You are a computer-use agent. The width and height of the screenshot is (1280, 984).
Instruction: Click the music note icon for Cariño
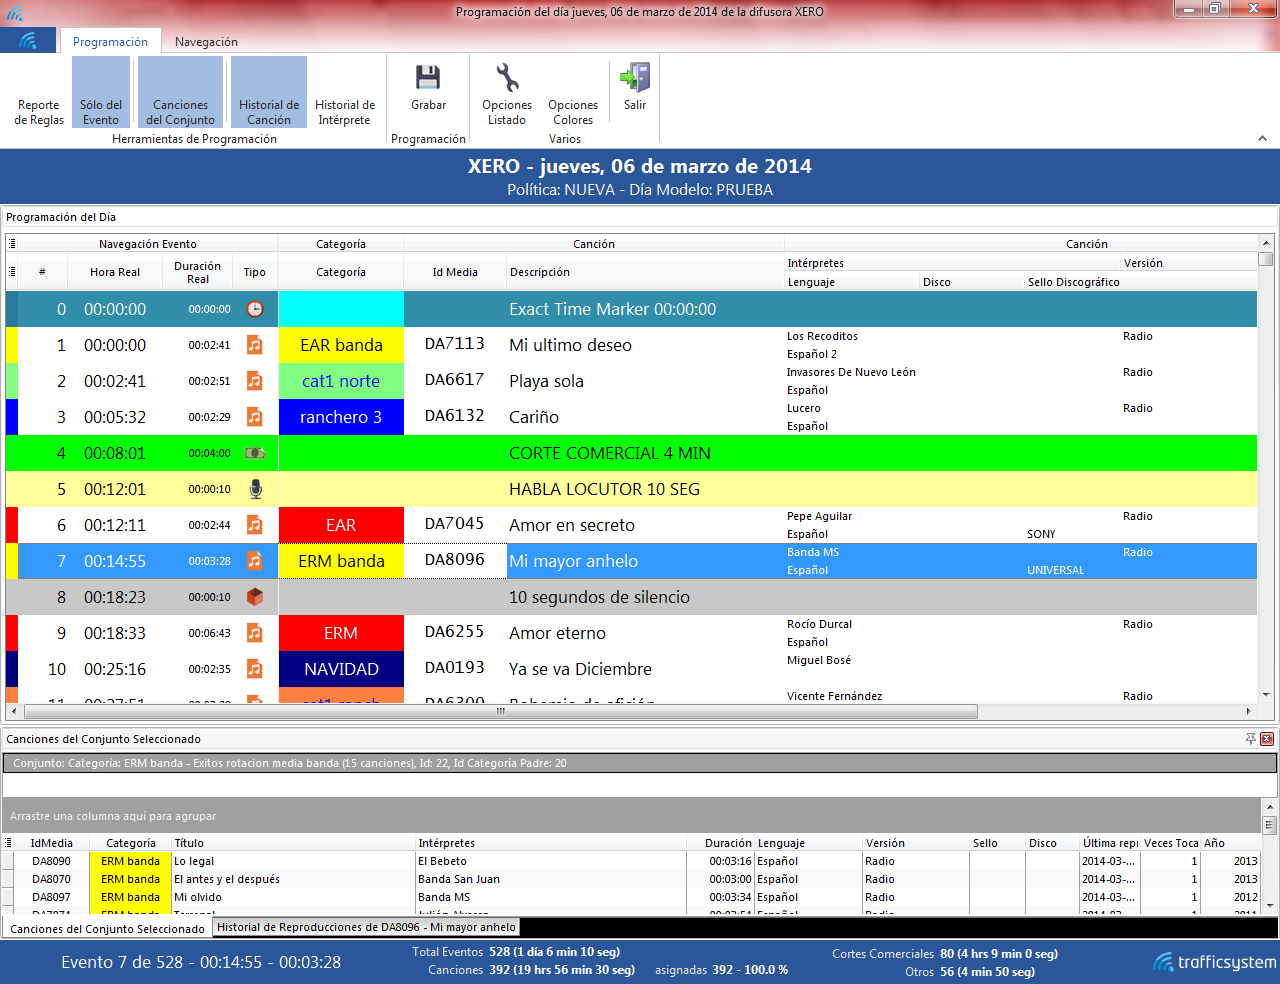[x=255, y=417]
